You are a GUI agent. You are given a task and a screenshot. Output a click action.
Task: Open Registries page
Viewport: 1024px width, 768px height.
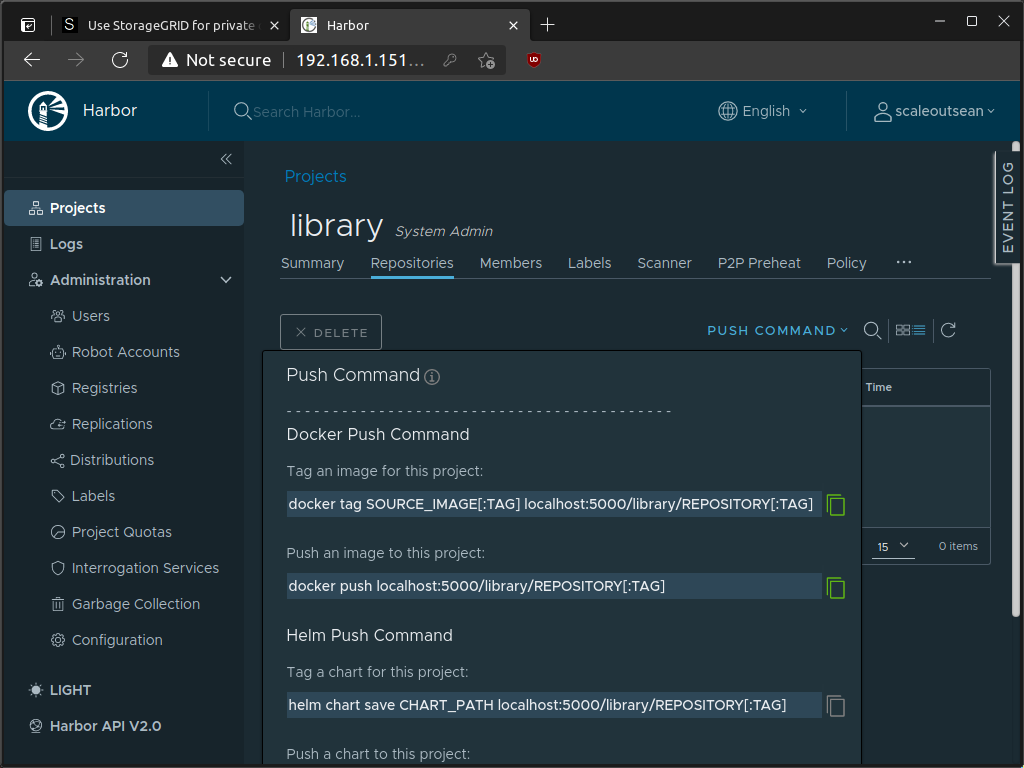pyautogui.click(x=104, y=388)
